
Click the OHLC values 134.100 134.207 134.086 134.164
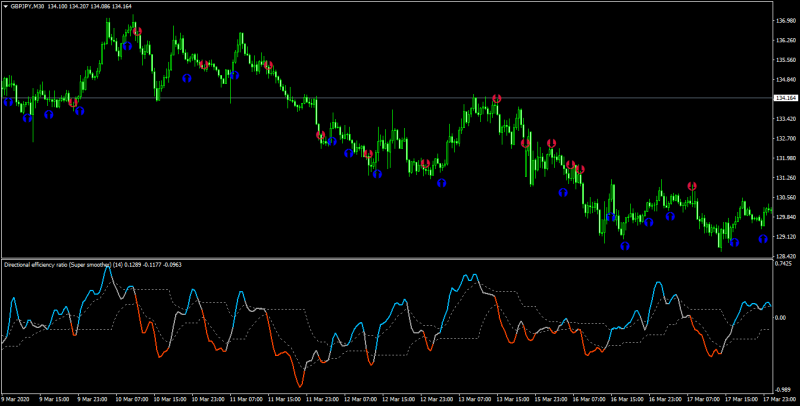(x=90, y=7)
